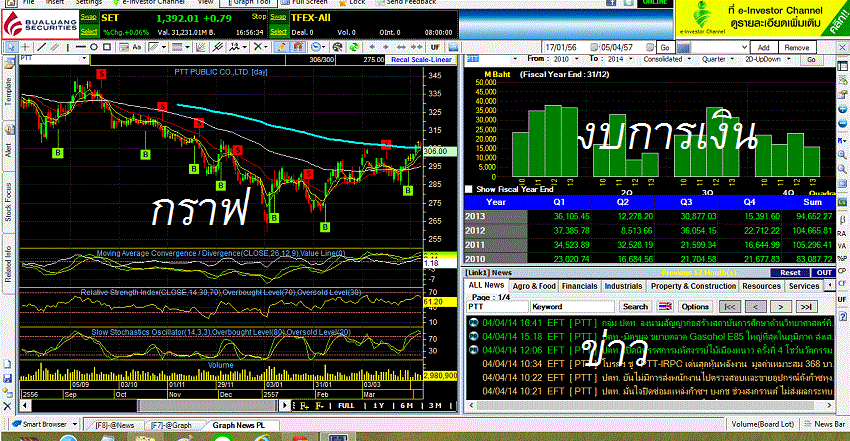Click the chart horizontal scrollbar thumb
This screenshot has height=441, width=850.
[209, 405]
